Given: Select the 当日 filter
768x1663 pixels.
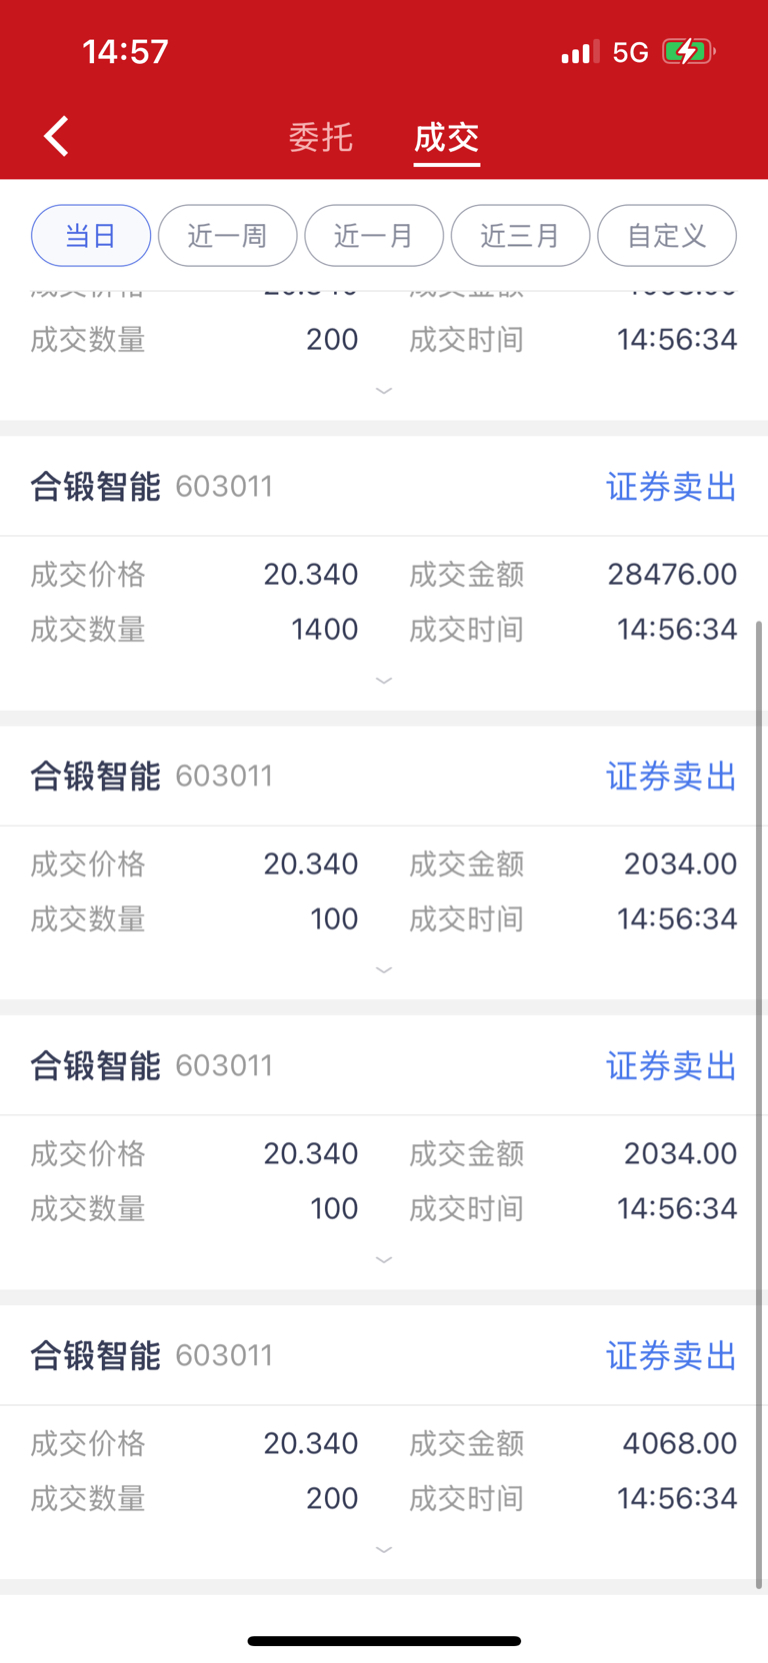Looking at the screenshot, I should (x=91, y=236).
